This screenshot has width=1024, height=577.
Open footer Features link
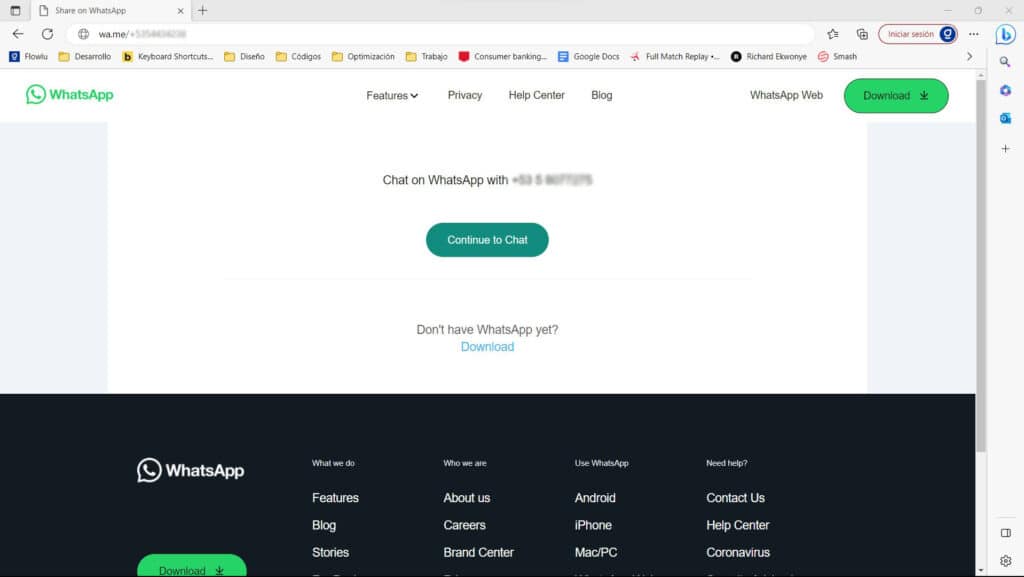pos(335,497)
